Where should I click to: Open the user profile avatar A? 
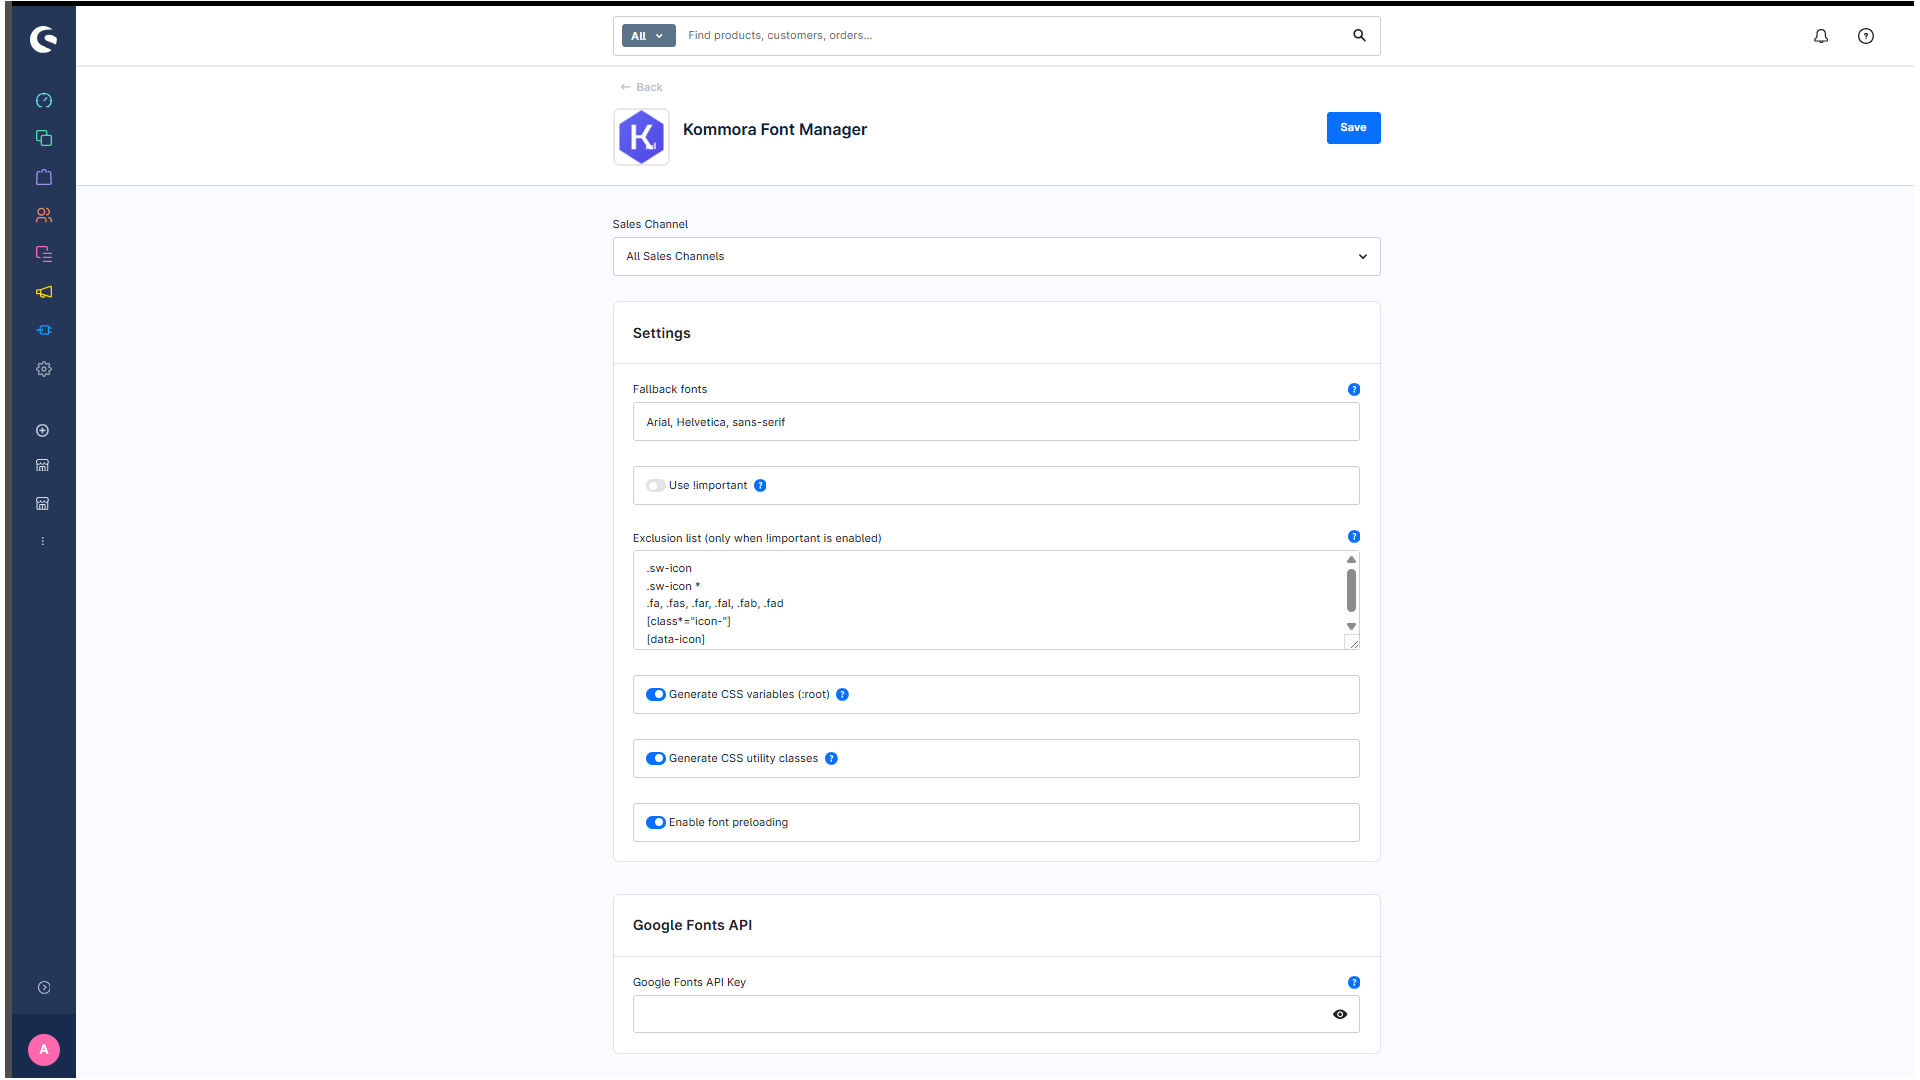point(44,1050)
